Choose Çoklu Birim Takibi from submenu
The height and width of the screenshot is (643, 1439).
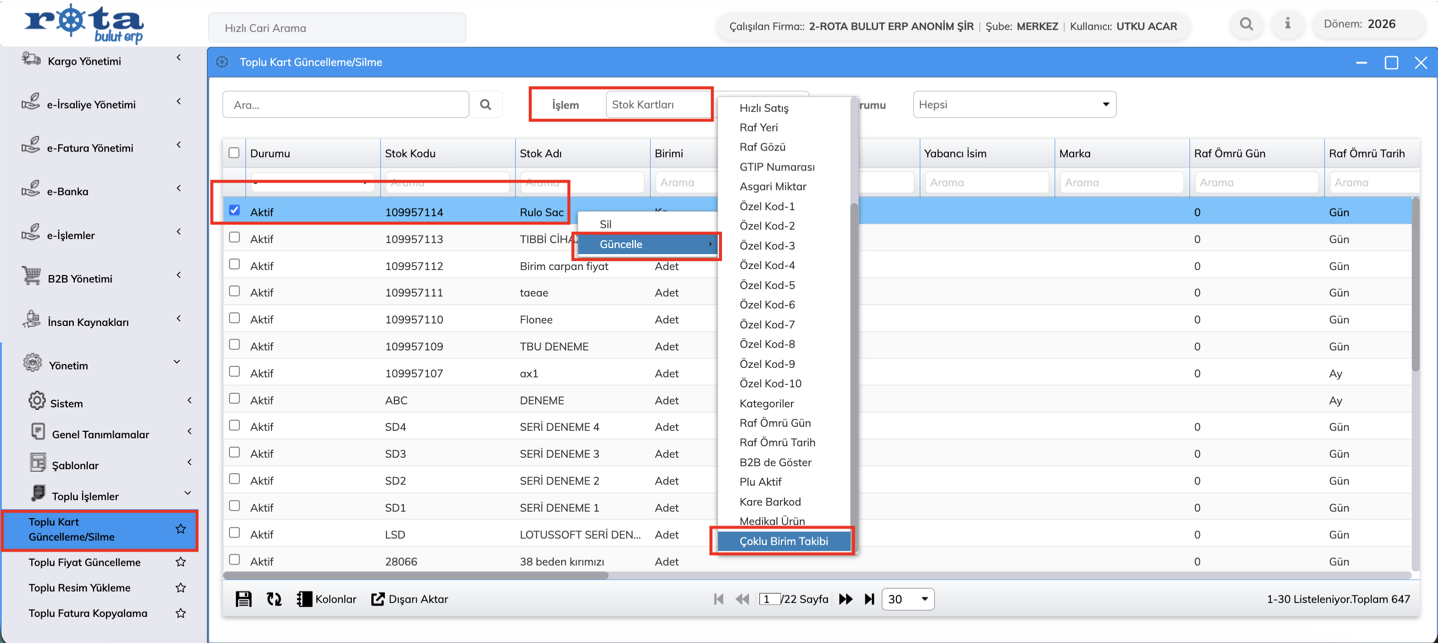click(783, 541)
